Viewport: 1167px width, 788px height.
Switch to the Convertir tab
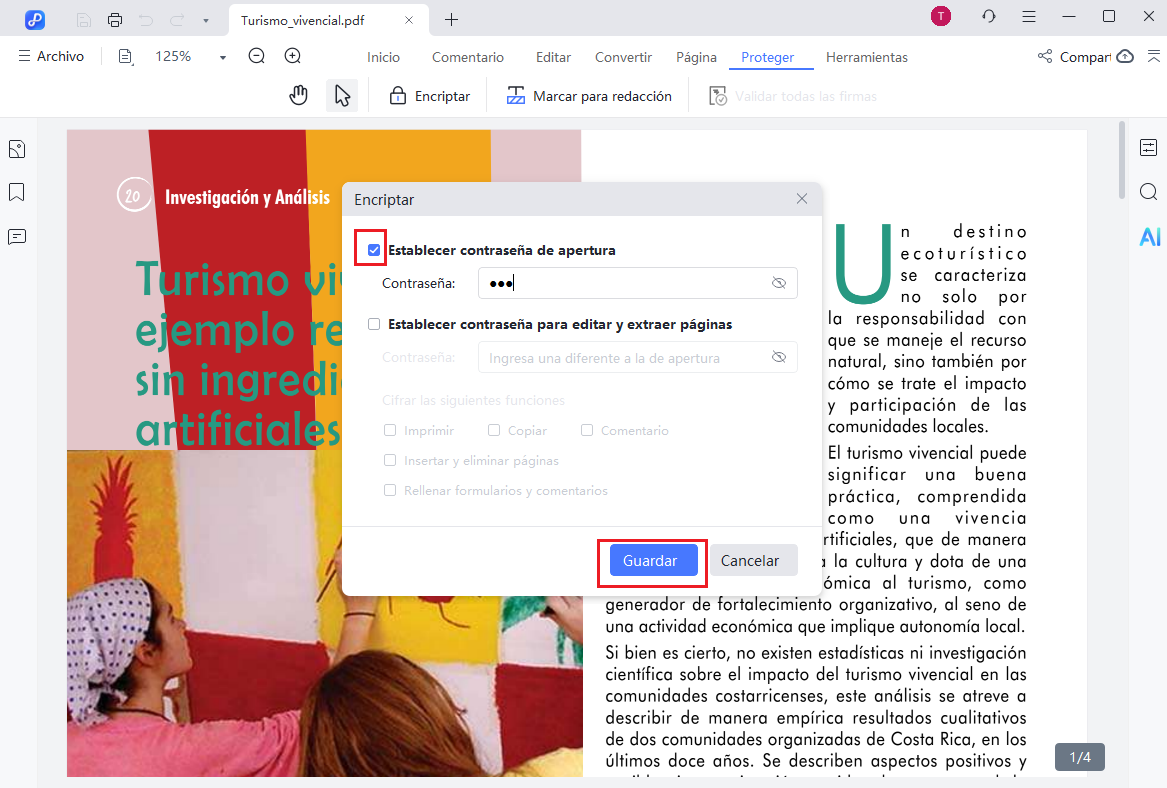click(622, 57)
